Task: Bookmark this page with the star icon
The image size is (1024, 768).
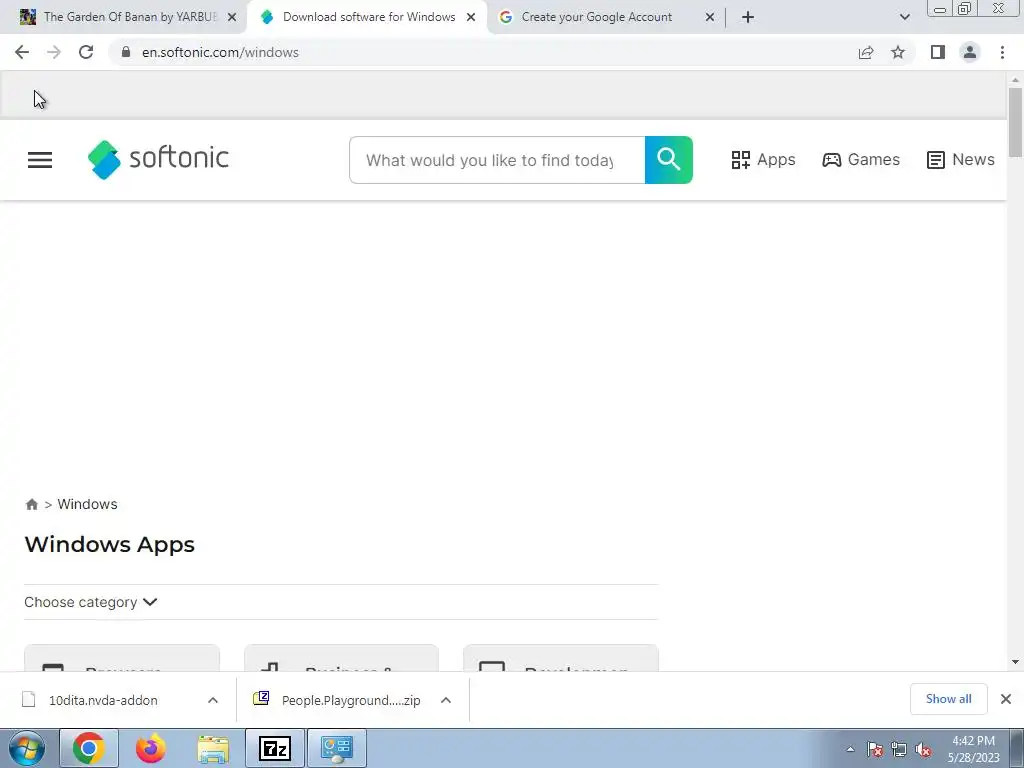Action: point(898,52)
